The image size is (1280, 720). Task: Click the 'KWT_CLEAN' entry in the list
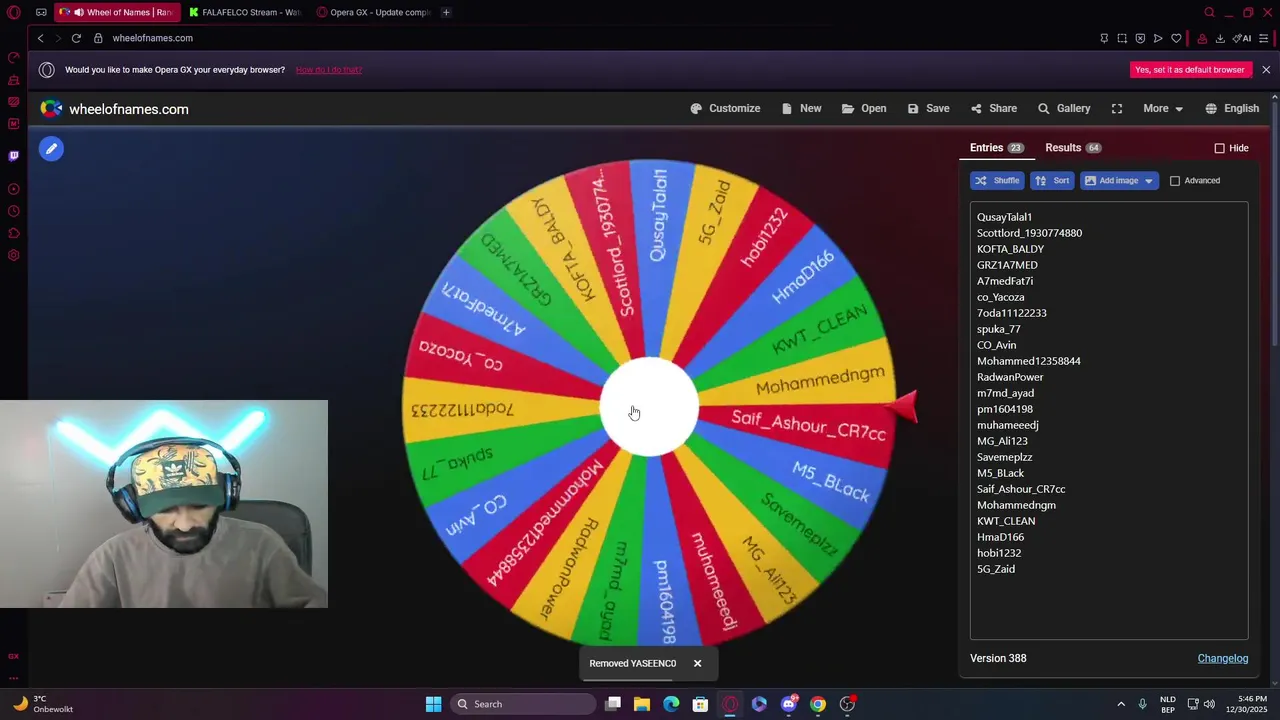1006,521
